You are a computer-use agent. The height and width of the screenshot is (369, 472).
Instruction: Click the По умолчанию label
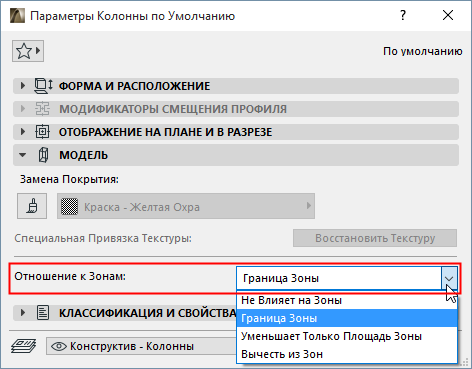[x=423, y=51]
